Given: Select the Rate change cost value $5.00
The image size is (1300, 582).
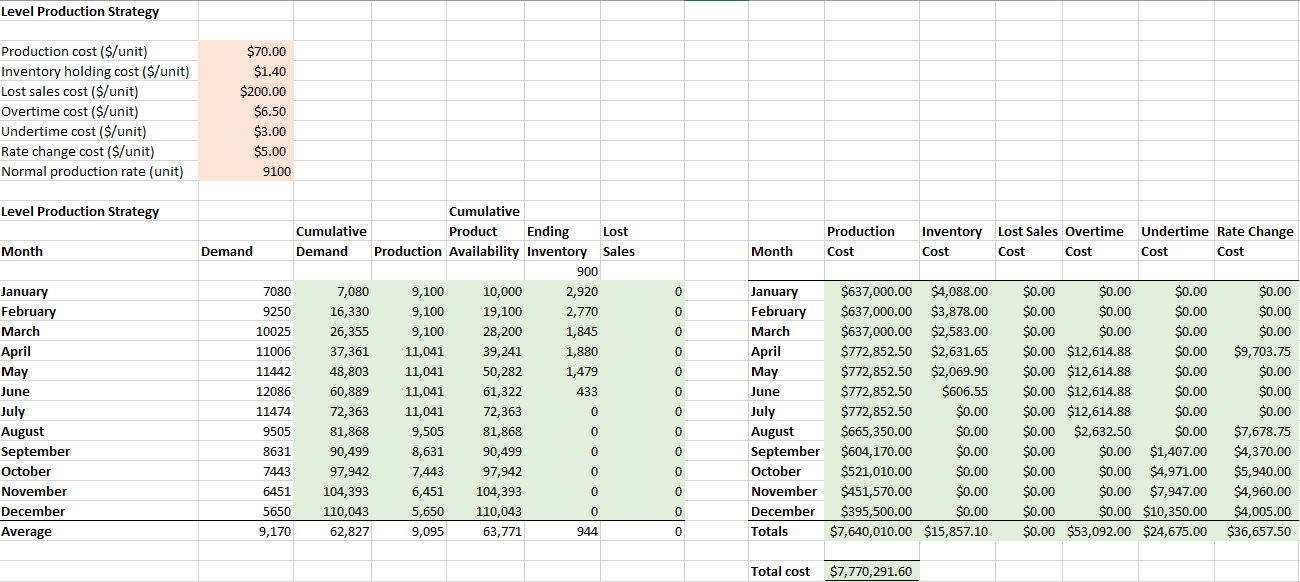Looking at the screenshot, I should 247,151.
